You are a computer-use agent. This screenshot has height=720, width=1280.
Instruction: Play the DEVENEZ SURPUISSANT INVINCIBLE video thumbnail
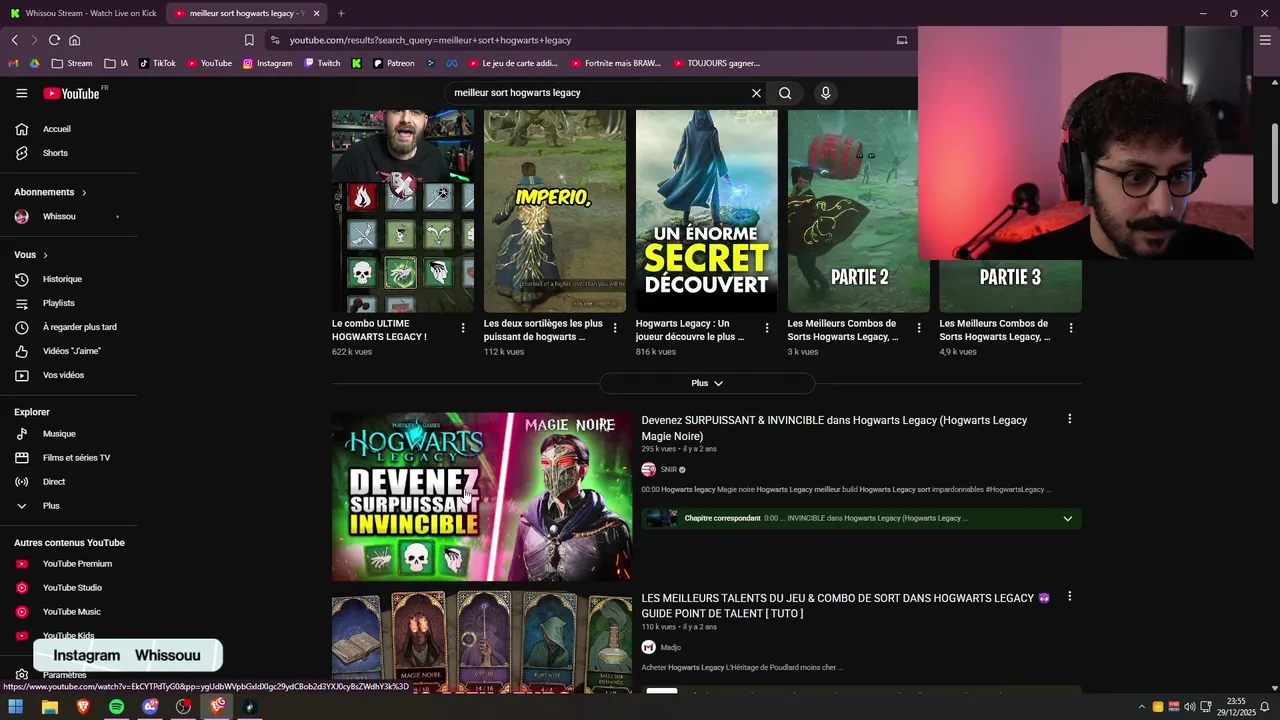(482, 497)
